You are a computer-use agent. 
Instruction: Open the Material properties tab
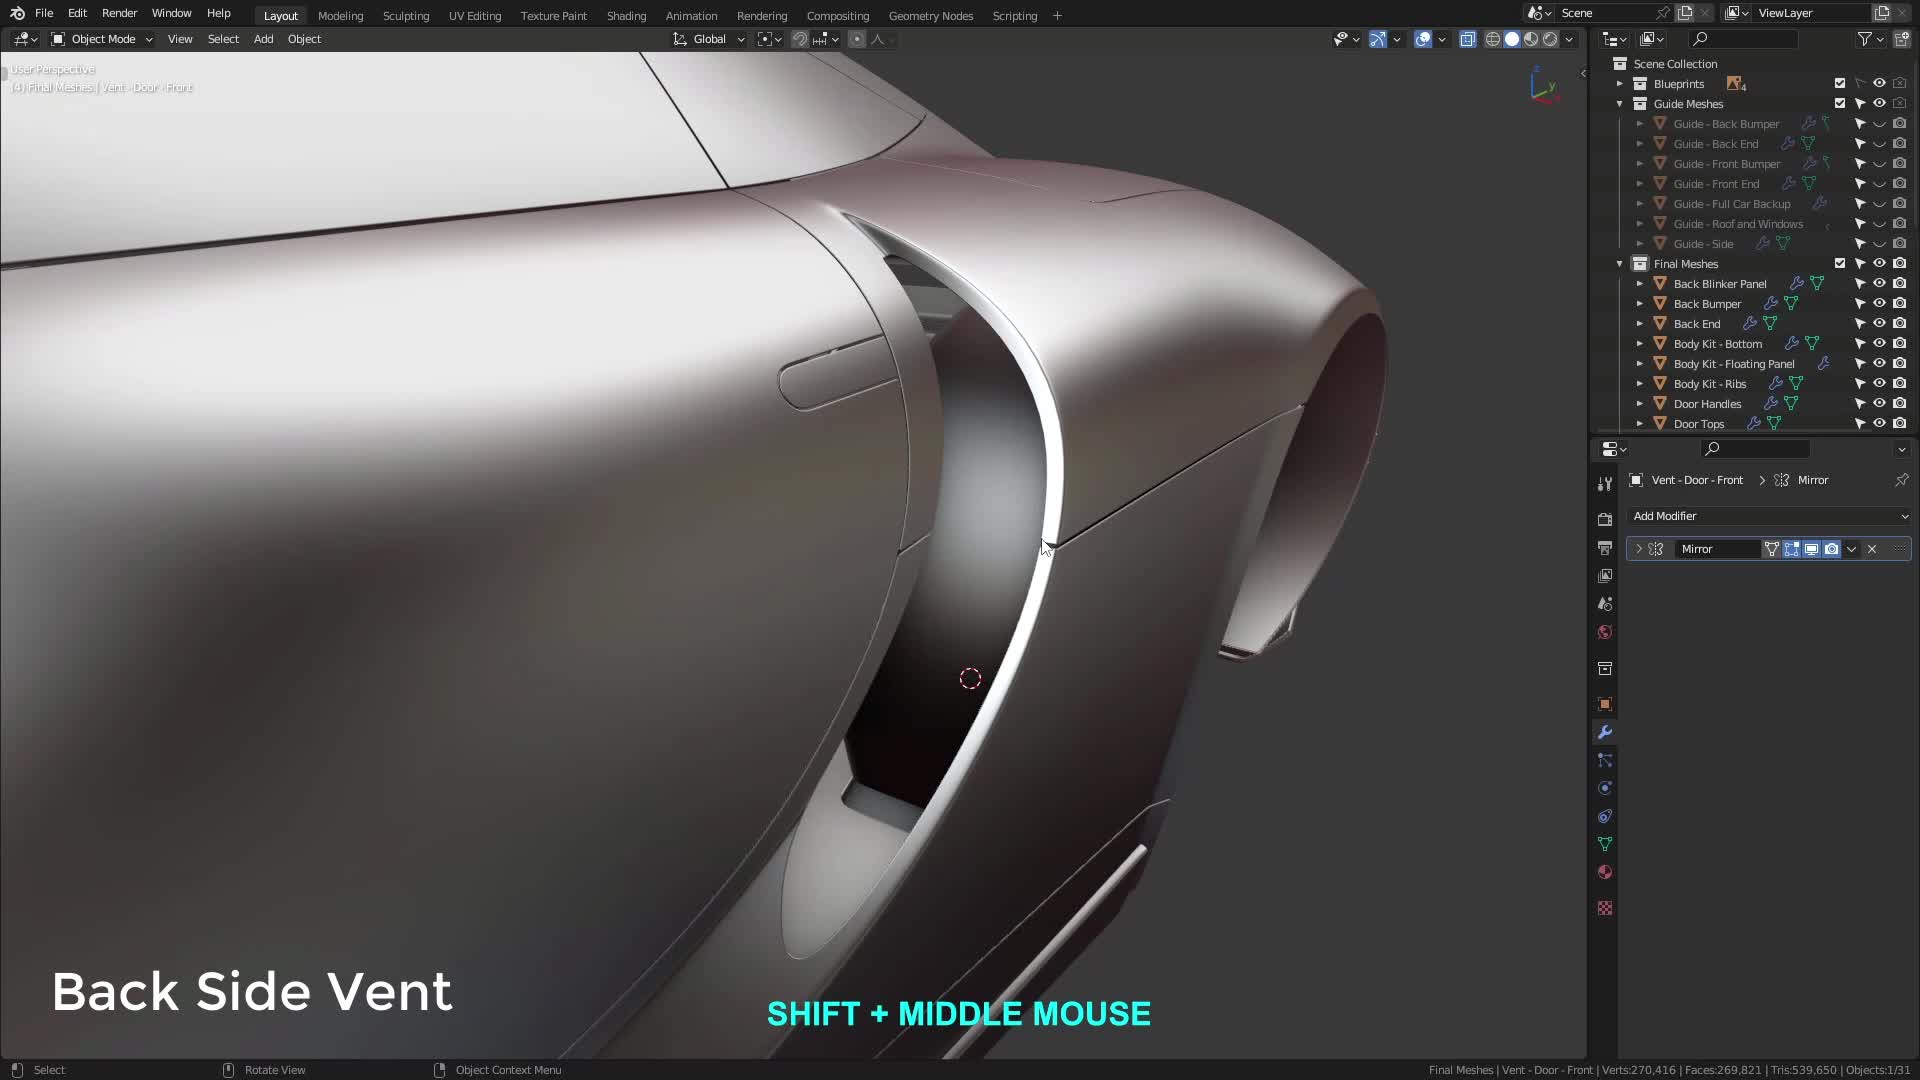pyautogui.click(x=1605, y=872)
